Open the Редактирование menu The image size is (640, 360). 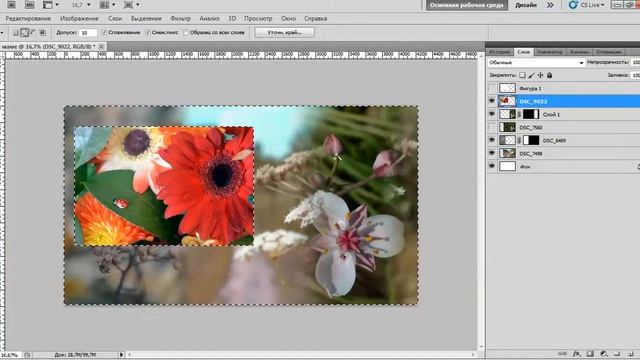pyautogui.click(x=28, y=19)
